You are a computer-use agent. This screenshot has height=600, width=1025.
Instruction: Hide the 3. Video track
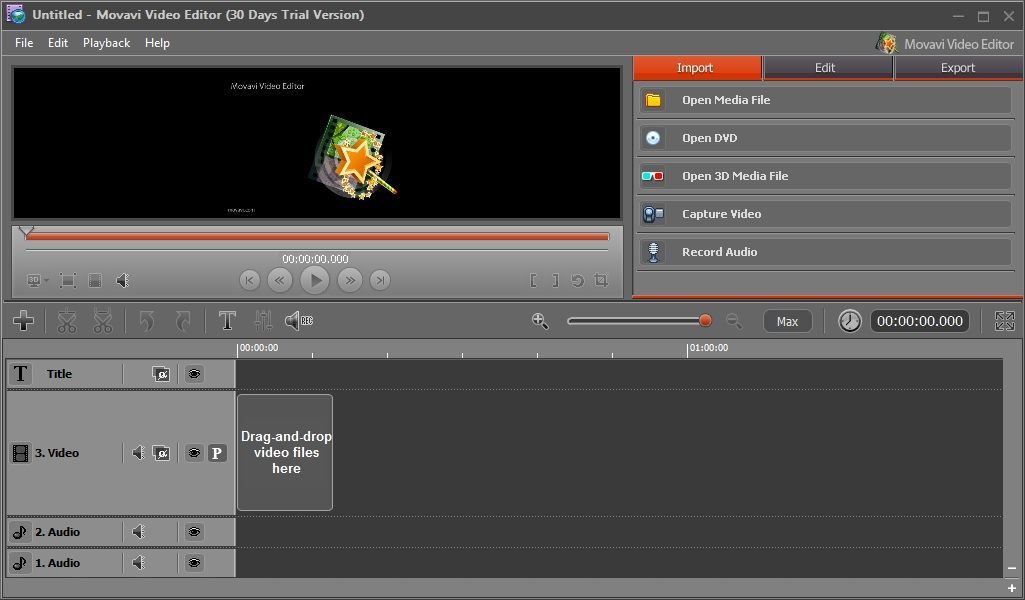pyautogui.click(x=194, y=452)
